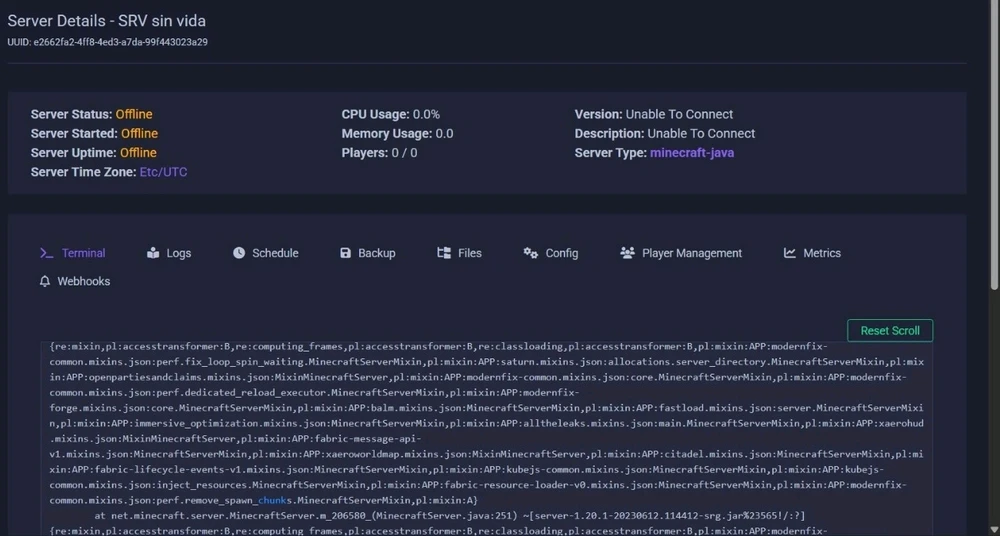Image resolution: width=1000 pixels, height=536 pixels.
Task: Switch to the Logs tab label
Action: click(x=179, y=254)
